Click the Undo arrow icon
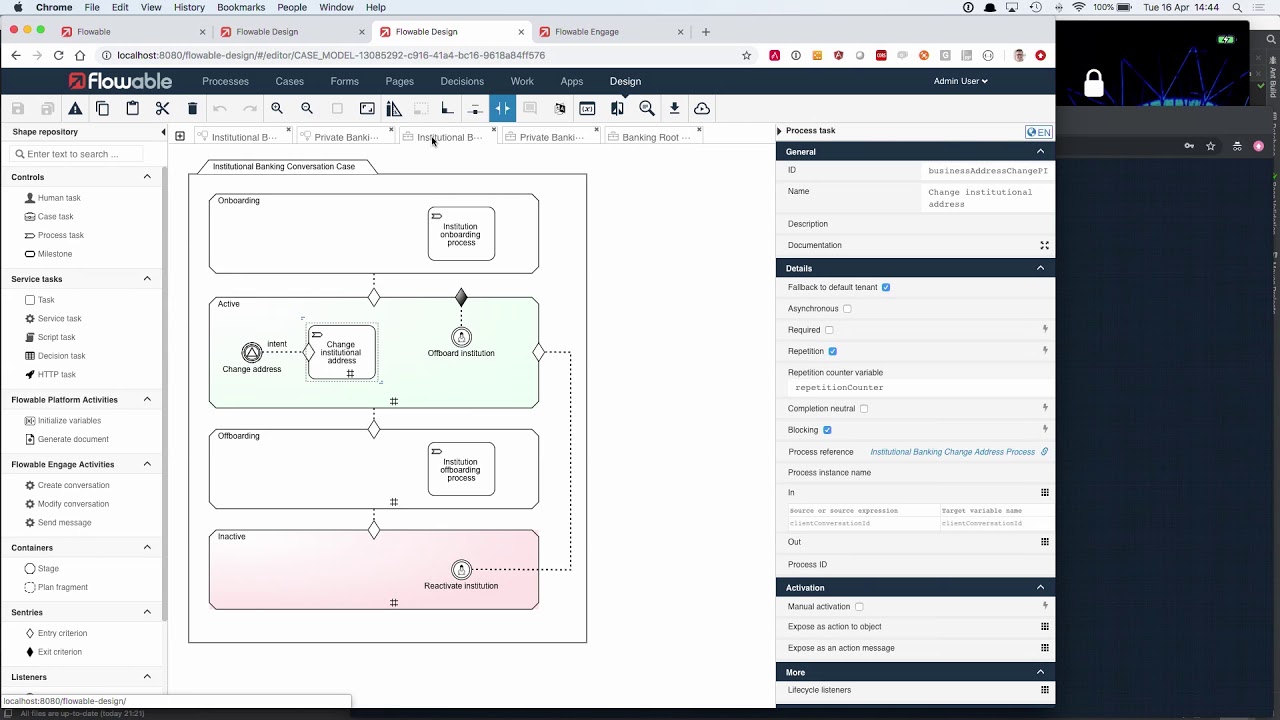Viewport: 1280px width, 720px height. coord(220,108)
